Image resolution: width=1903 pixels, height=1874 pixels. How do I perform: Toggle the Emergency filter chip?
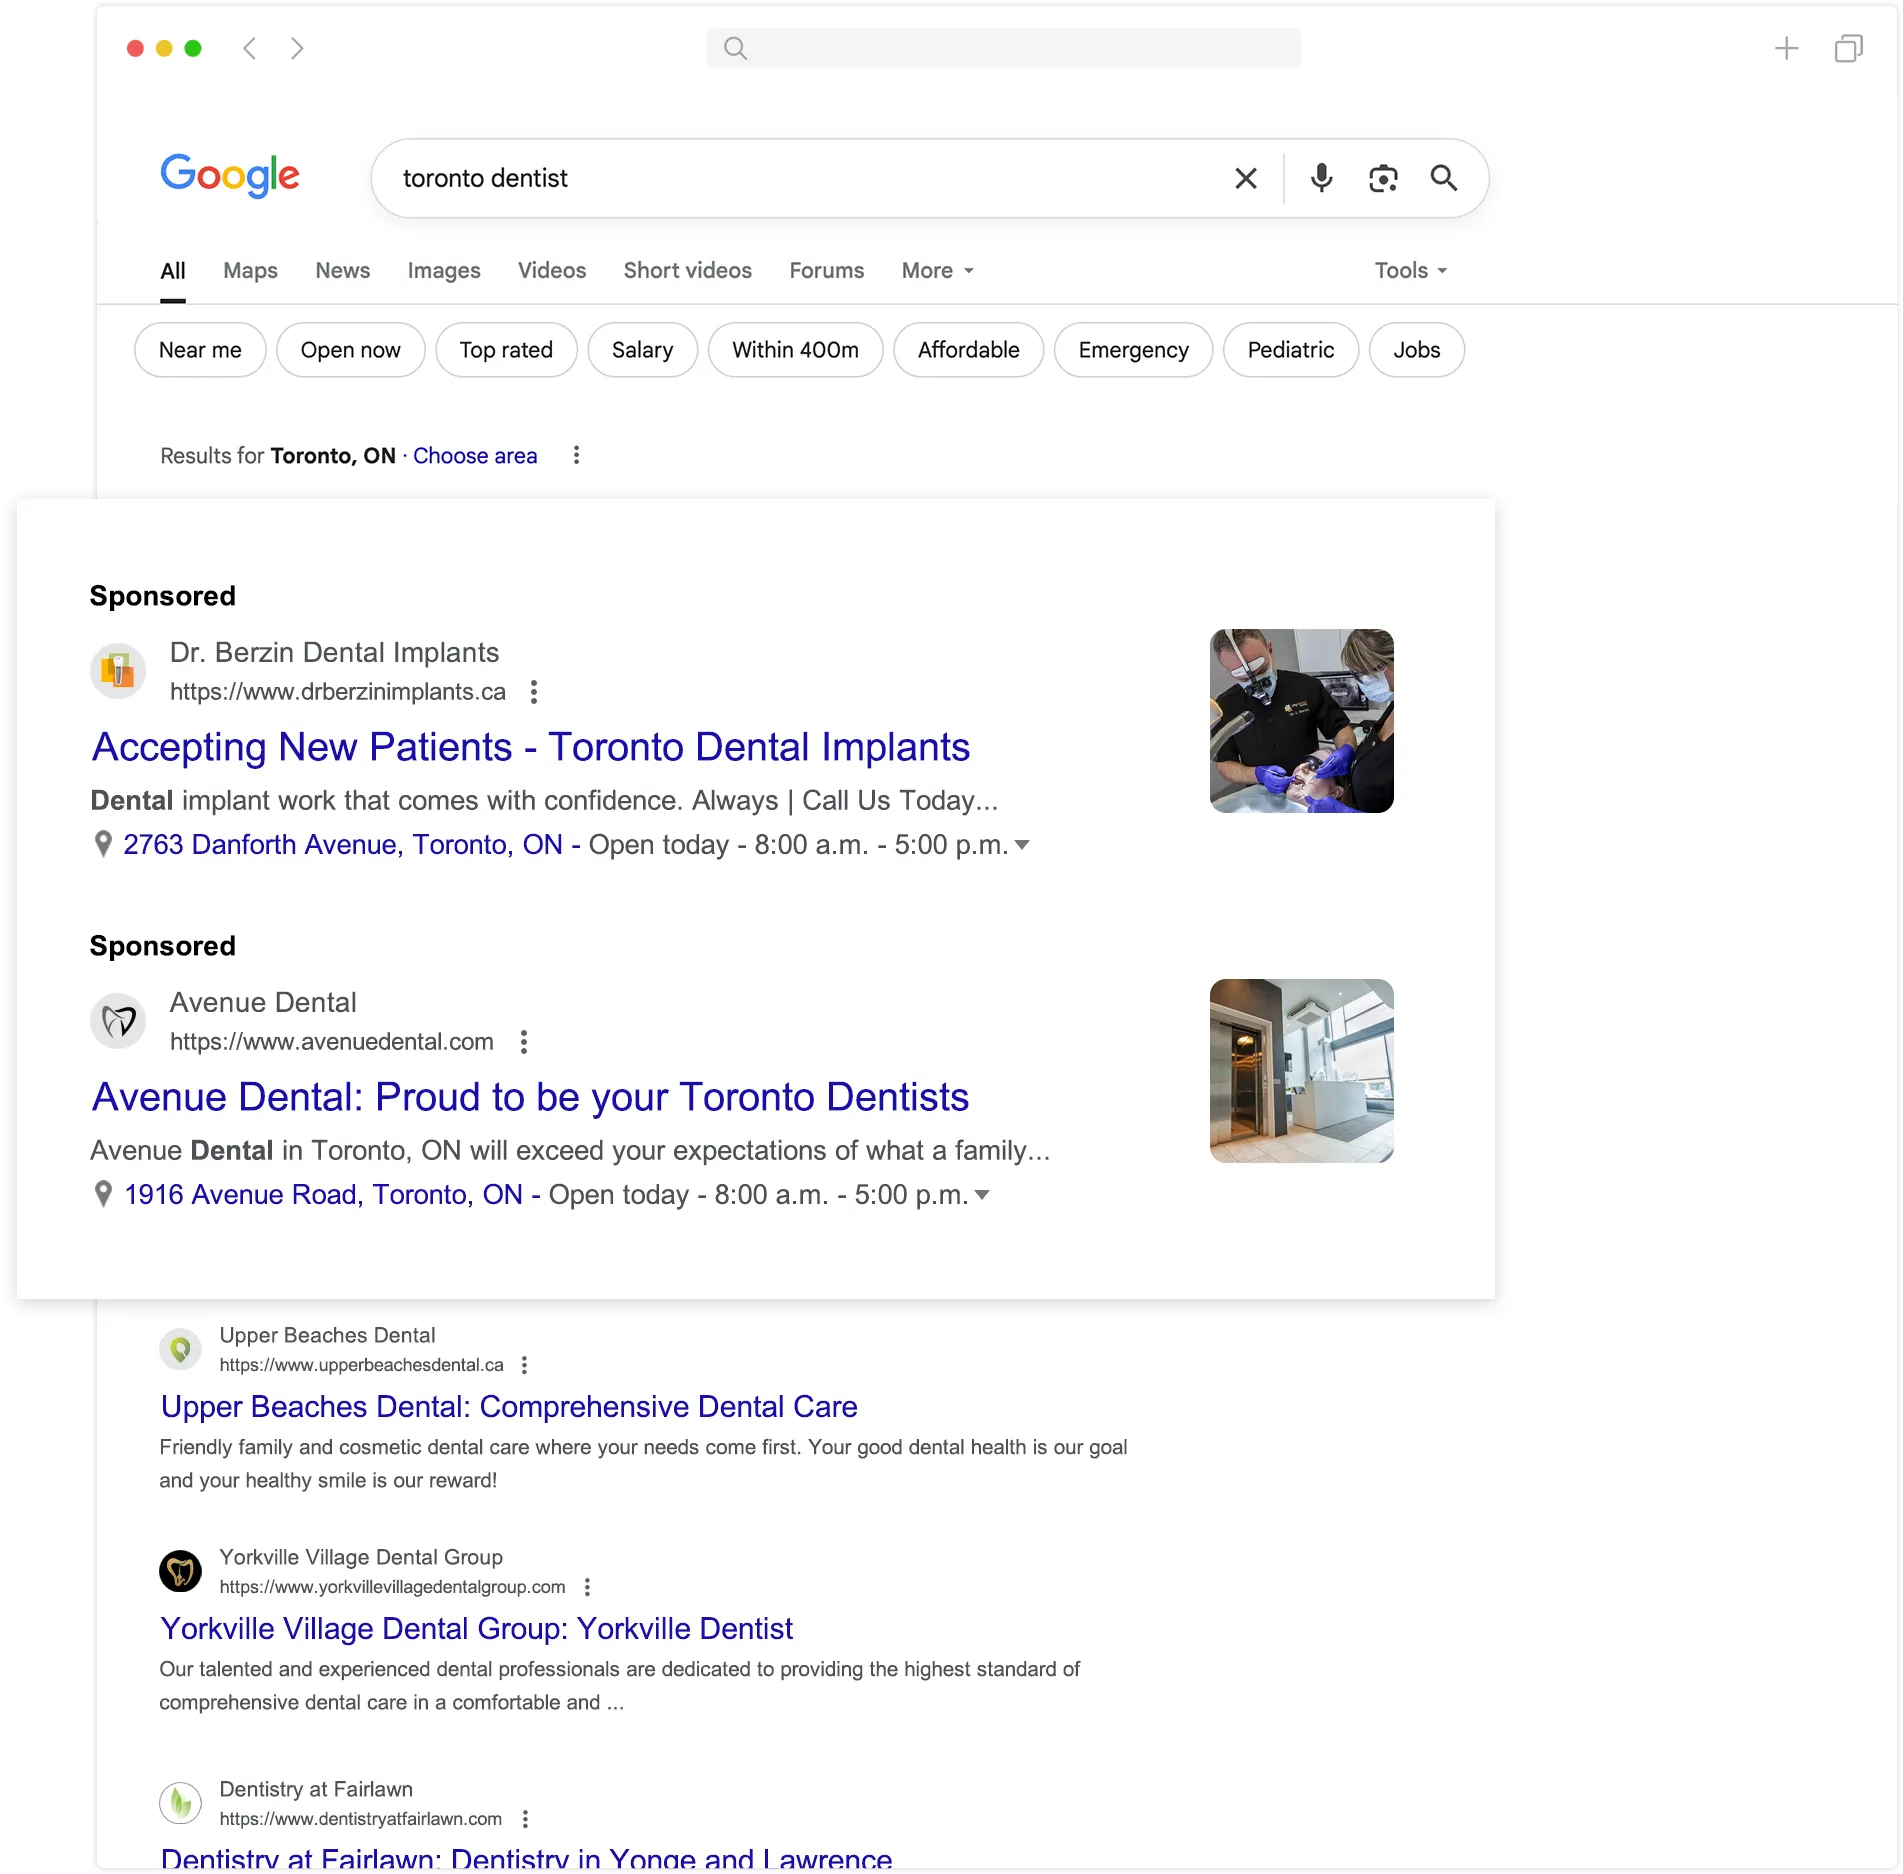(x=1133, y=350)
